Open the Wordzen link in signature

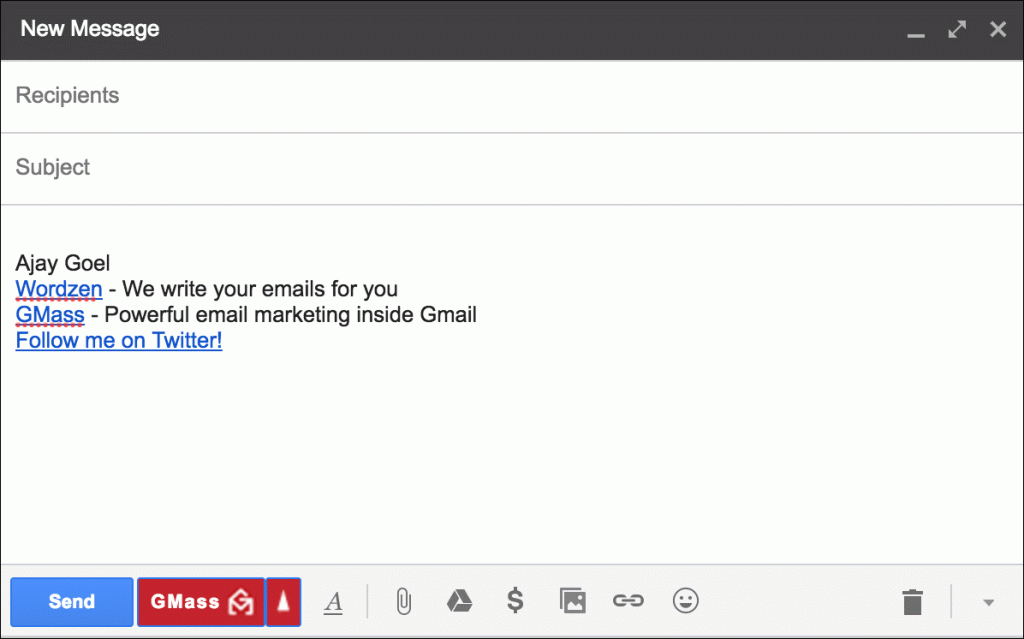point(59,290)
